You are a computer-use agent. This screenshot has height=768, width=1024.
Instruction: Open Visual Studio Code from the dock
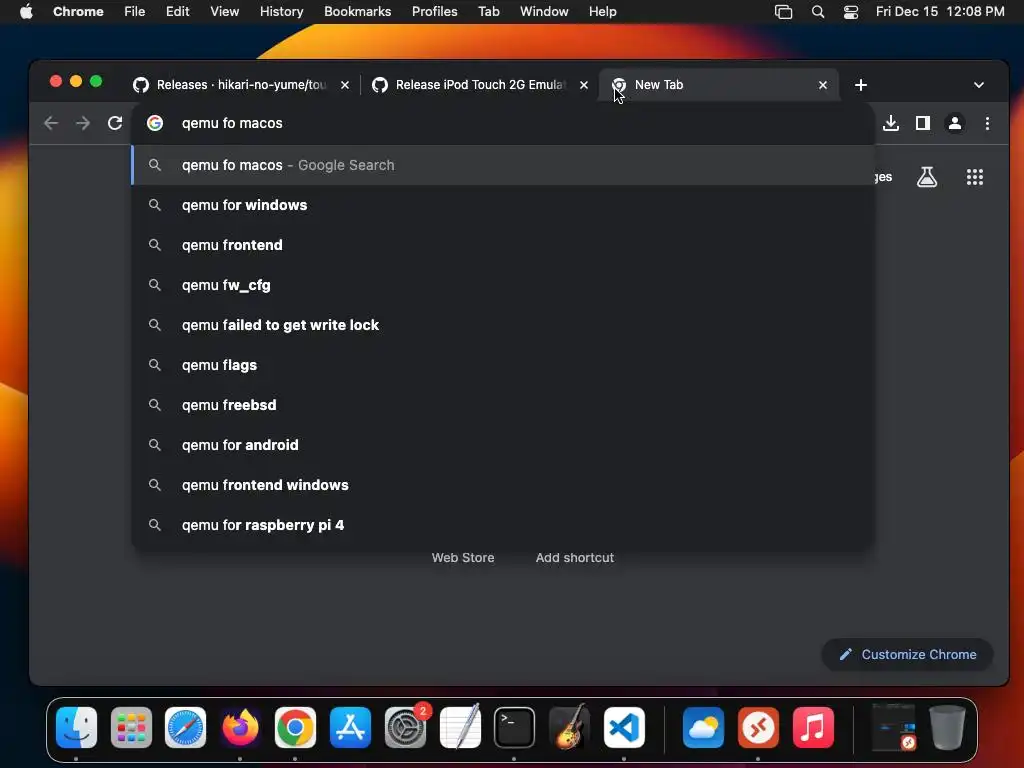(624, 728)
